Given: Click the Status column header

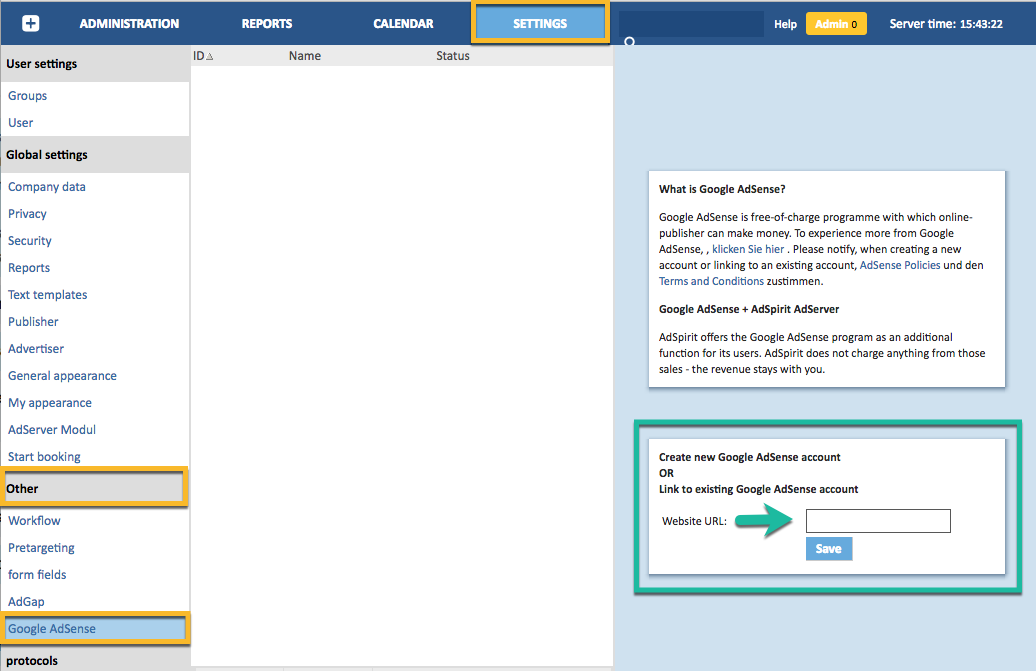Looking at the screenshot, I should [453, 56].
